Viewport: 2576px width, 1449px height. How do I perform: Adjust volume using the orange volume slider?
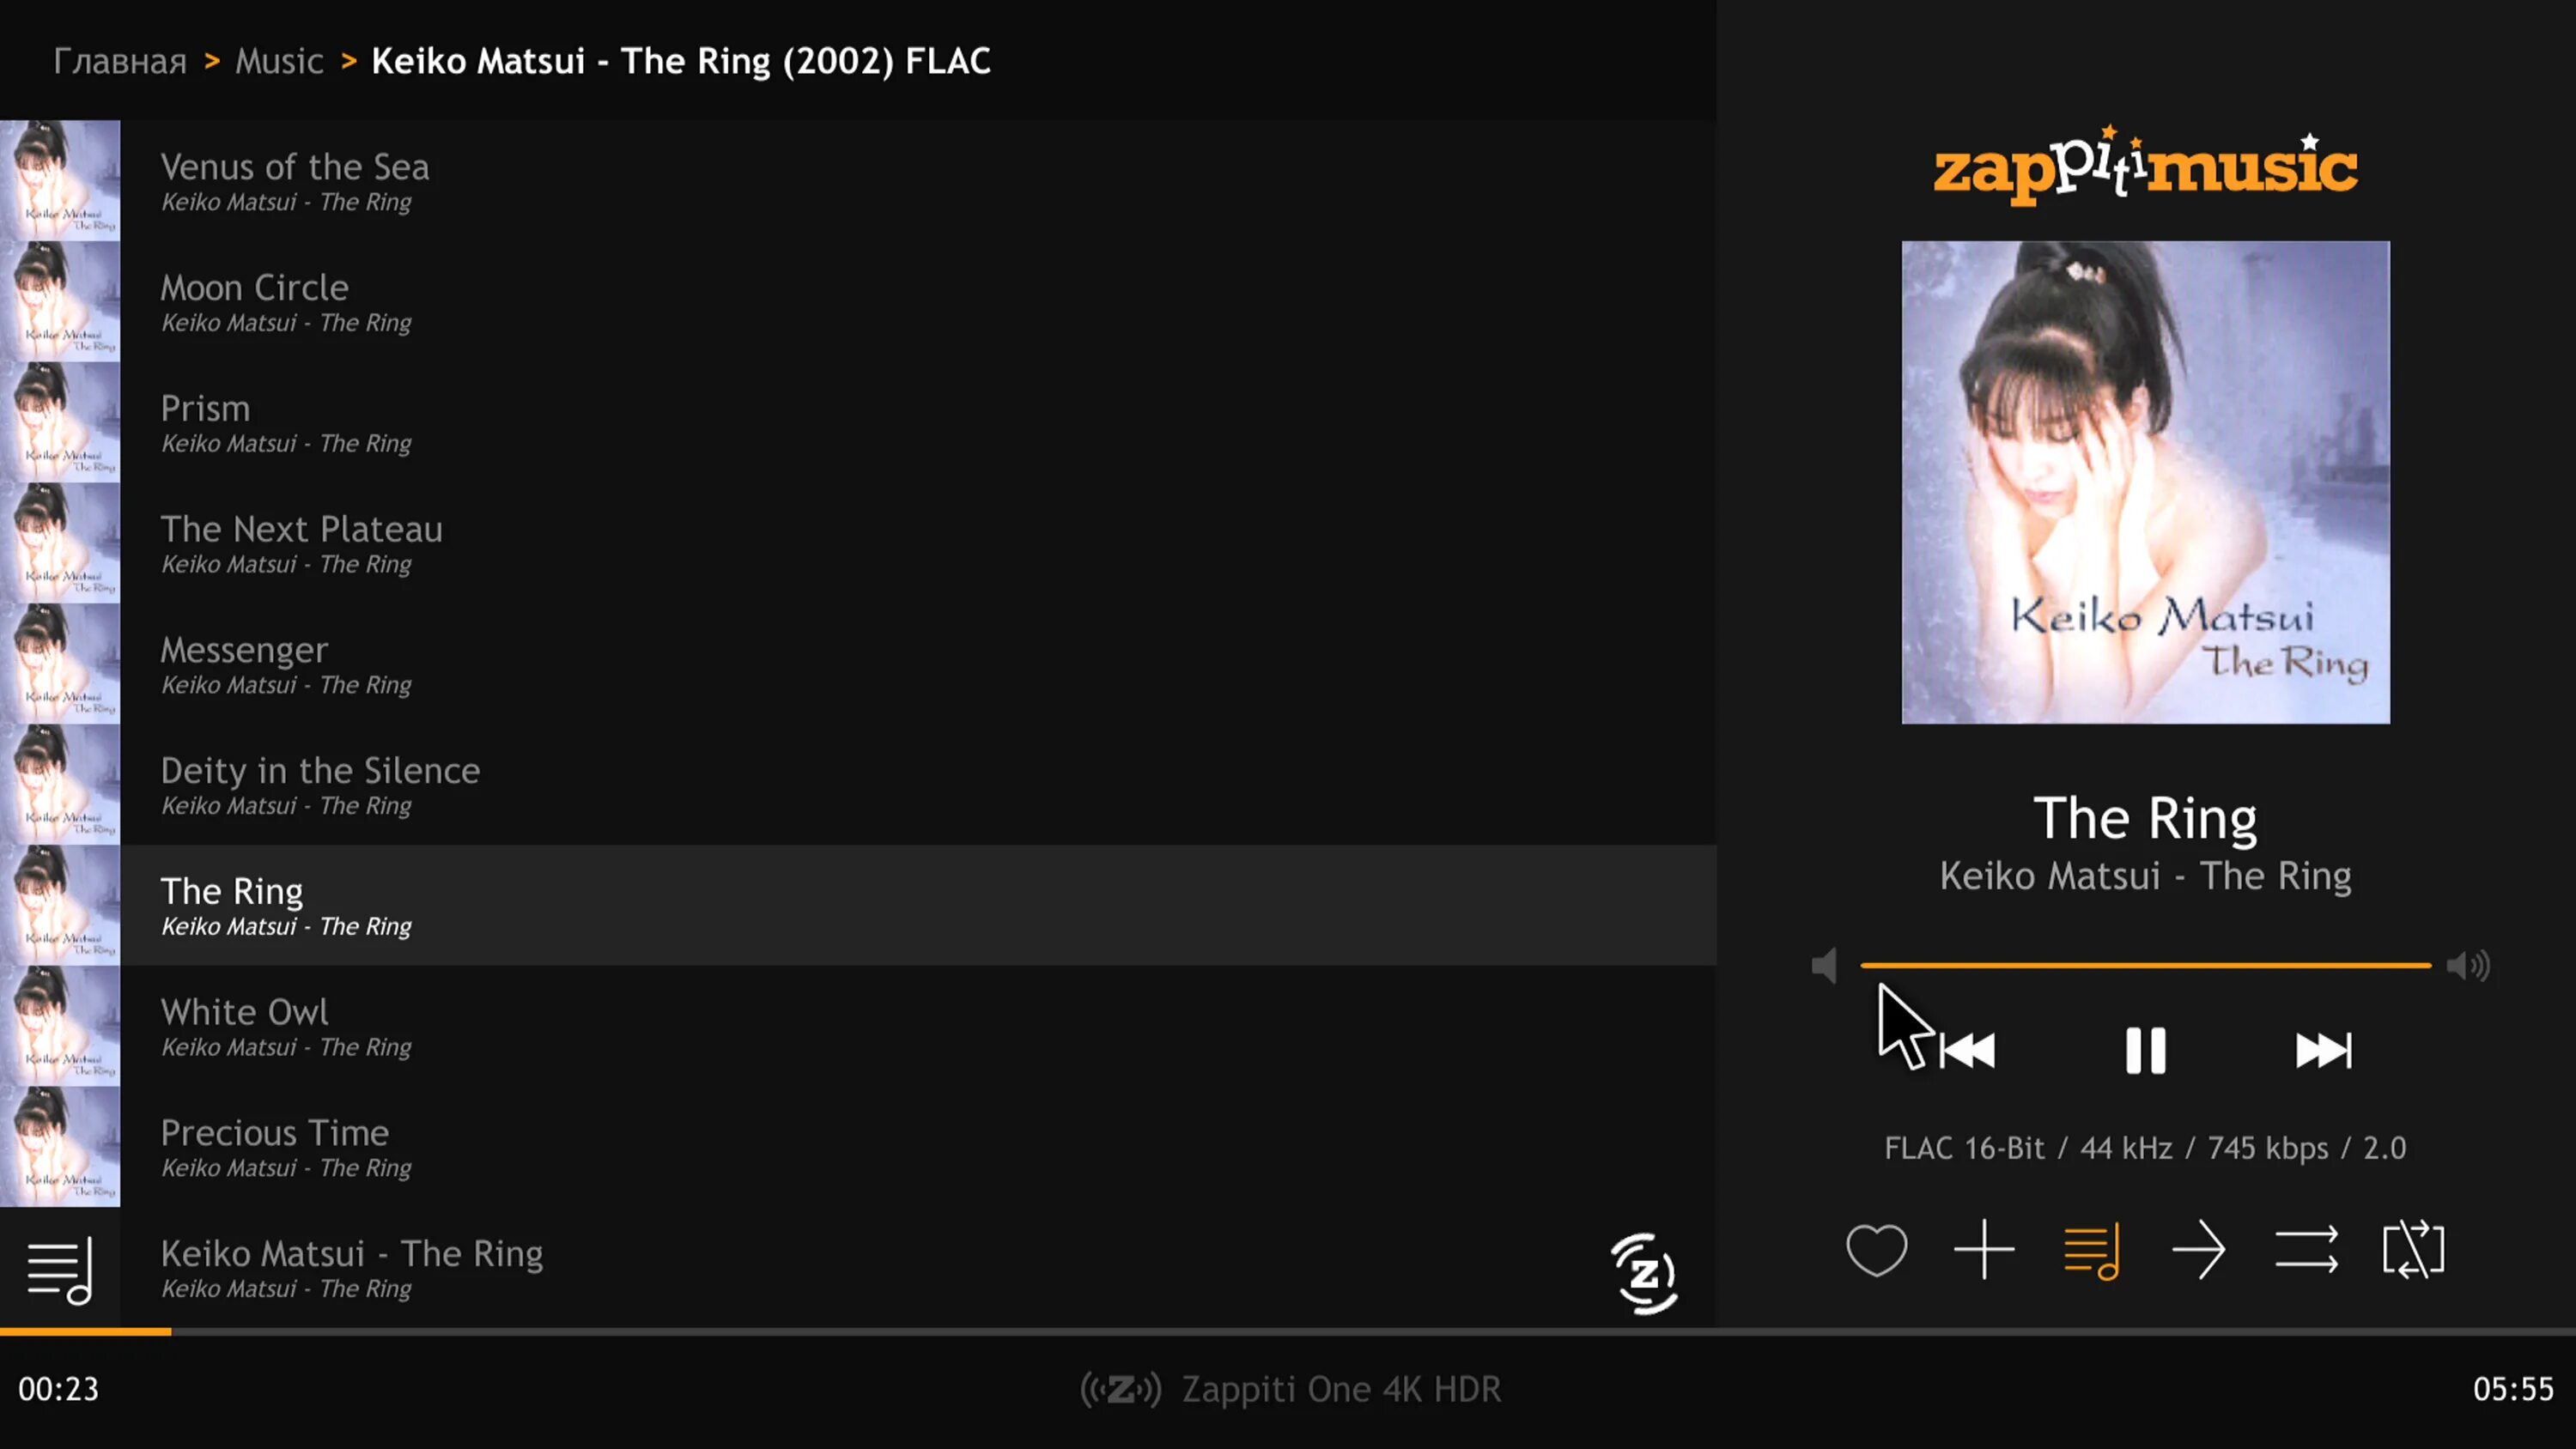pyautogui.click(x=2144, y=964)
